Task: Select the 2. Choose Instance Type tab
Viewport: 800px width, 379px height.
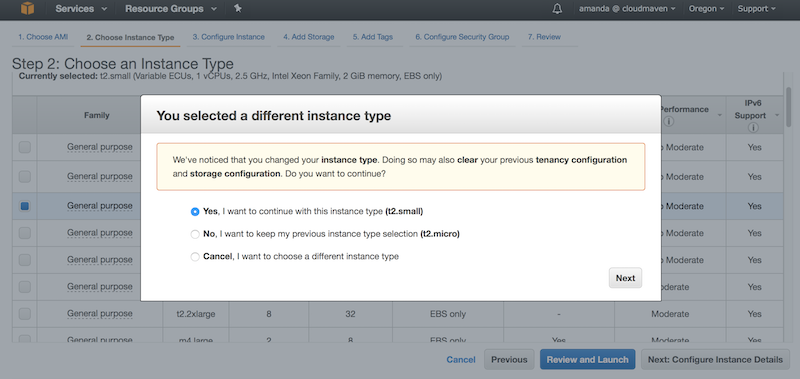Action: coord(130,37)
